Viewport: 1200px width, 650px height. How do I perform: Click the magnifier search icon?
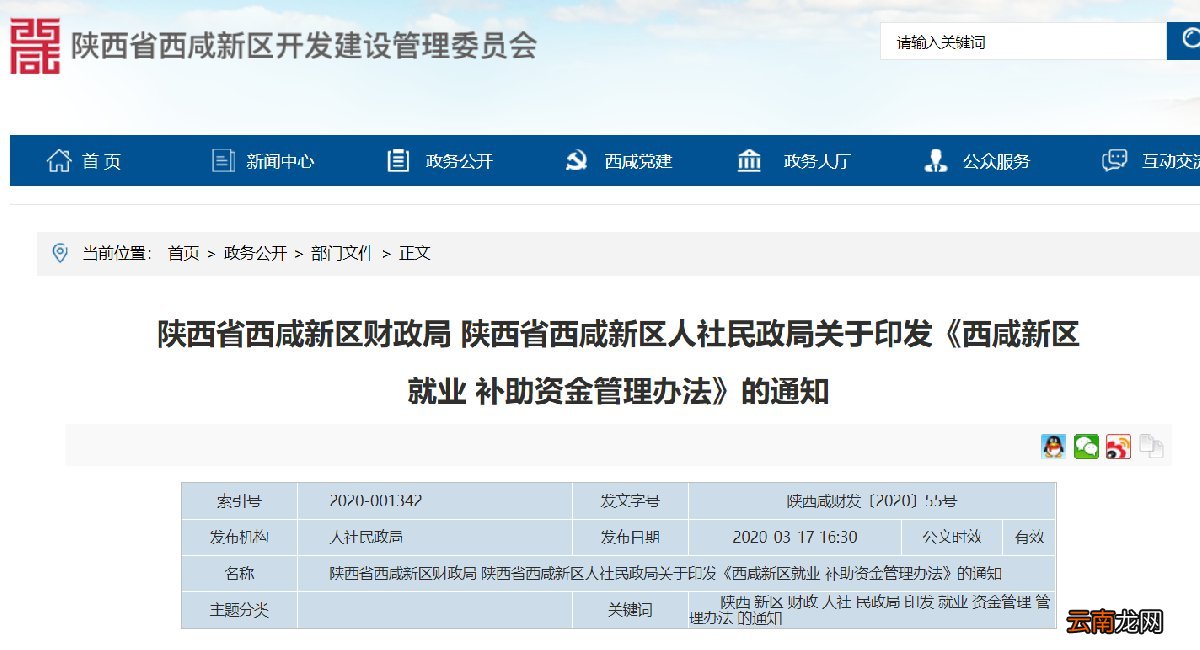click(1188, 41)
